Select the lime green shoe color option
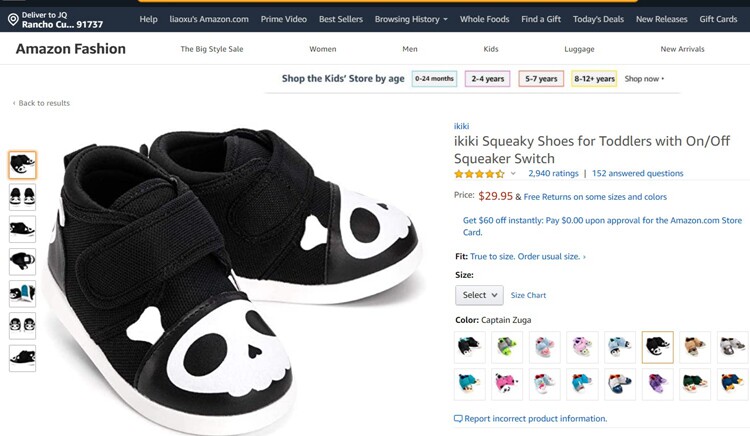Screen dimensions: 750x436 point(507,347)
